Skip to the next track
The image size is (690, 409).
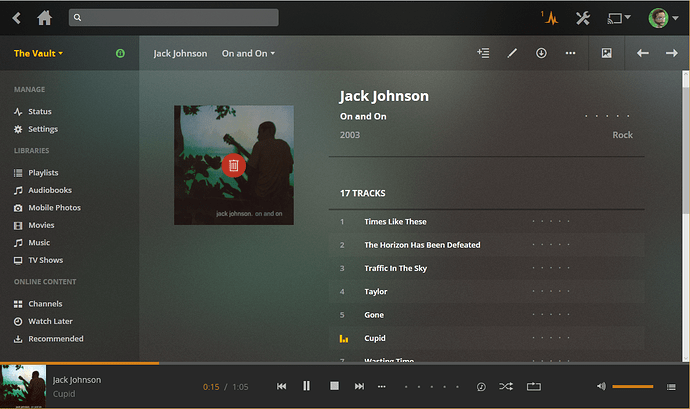tap(359, 386)
